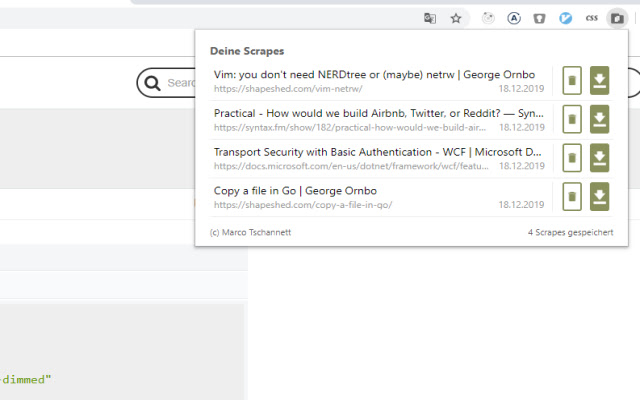Click the magnifier icon in search box
The width and height of the screenshot is (640, 400).
[x=152, y=83]
